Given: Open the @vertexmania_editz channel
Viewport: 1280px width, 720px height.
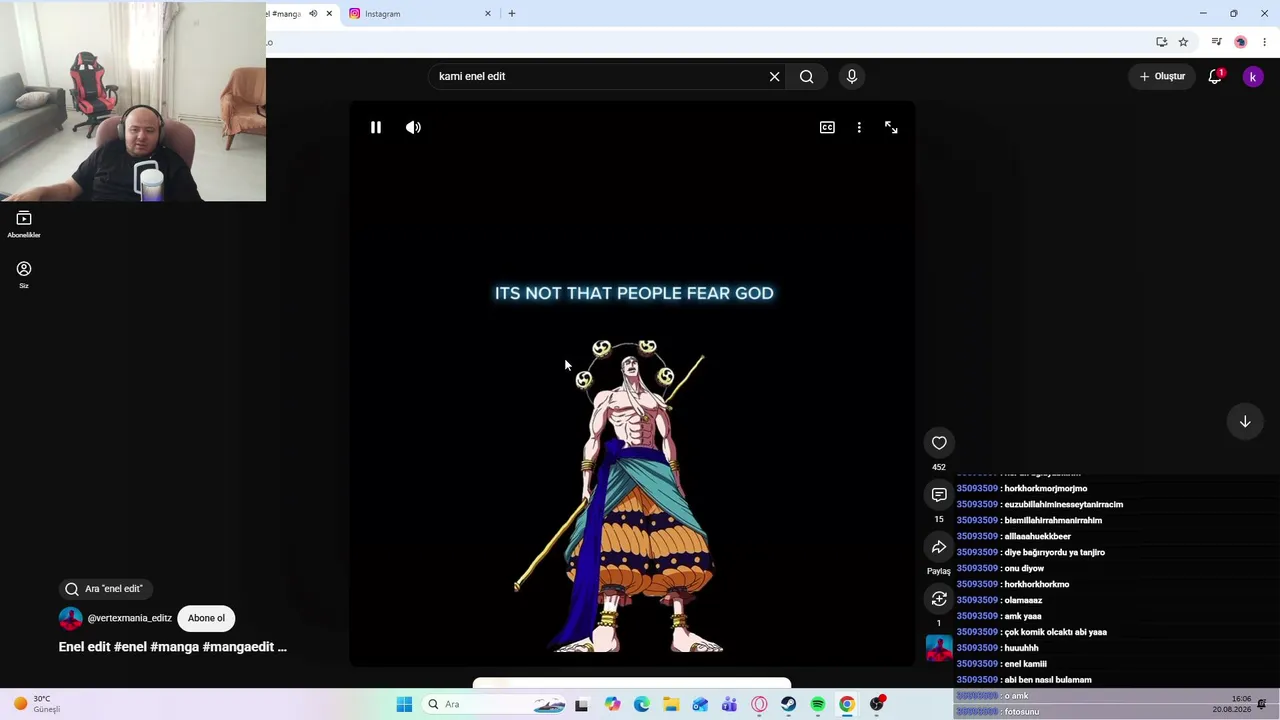Looking at the screenshot, I should coord(130,618).
